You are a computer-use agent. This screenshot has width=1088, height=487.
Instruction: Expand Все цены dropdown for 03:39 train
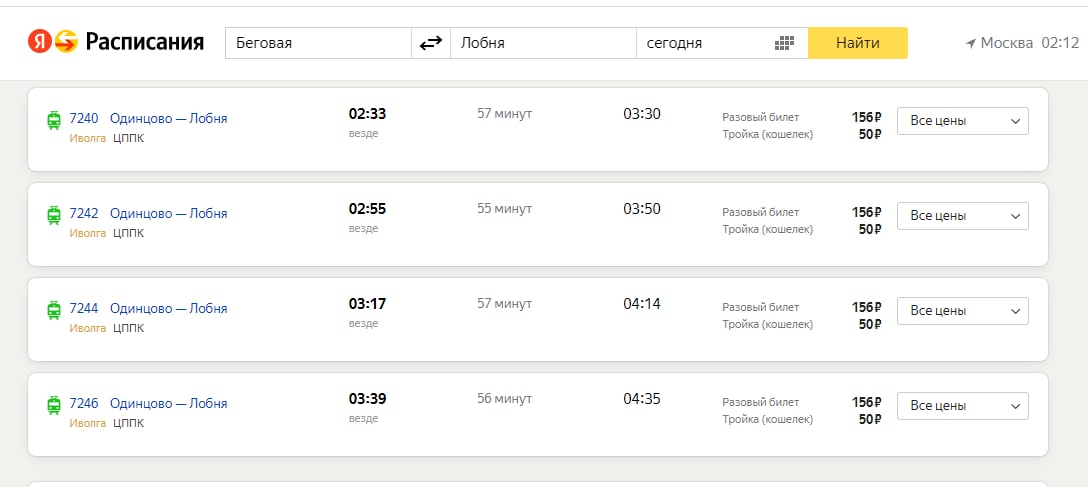coord(962,406)
